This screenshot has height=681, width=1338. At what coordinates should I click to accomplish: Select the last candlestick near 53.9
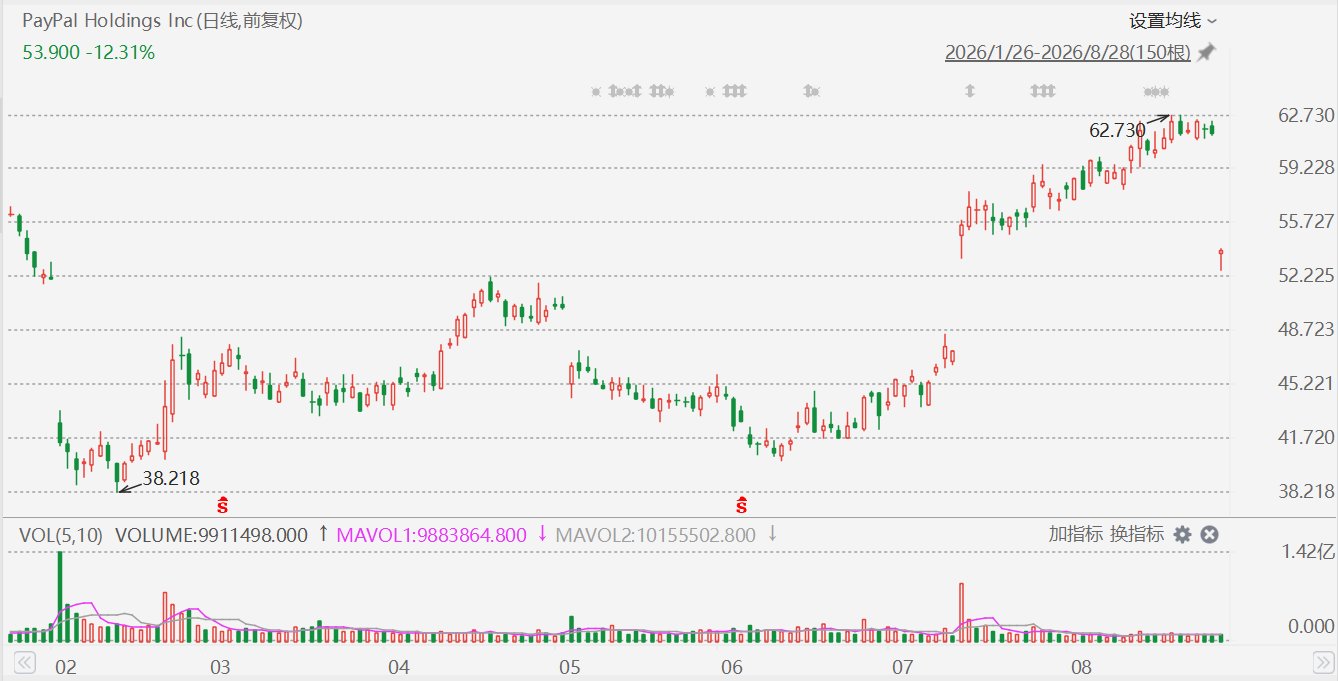coord(1221,259)
